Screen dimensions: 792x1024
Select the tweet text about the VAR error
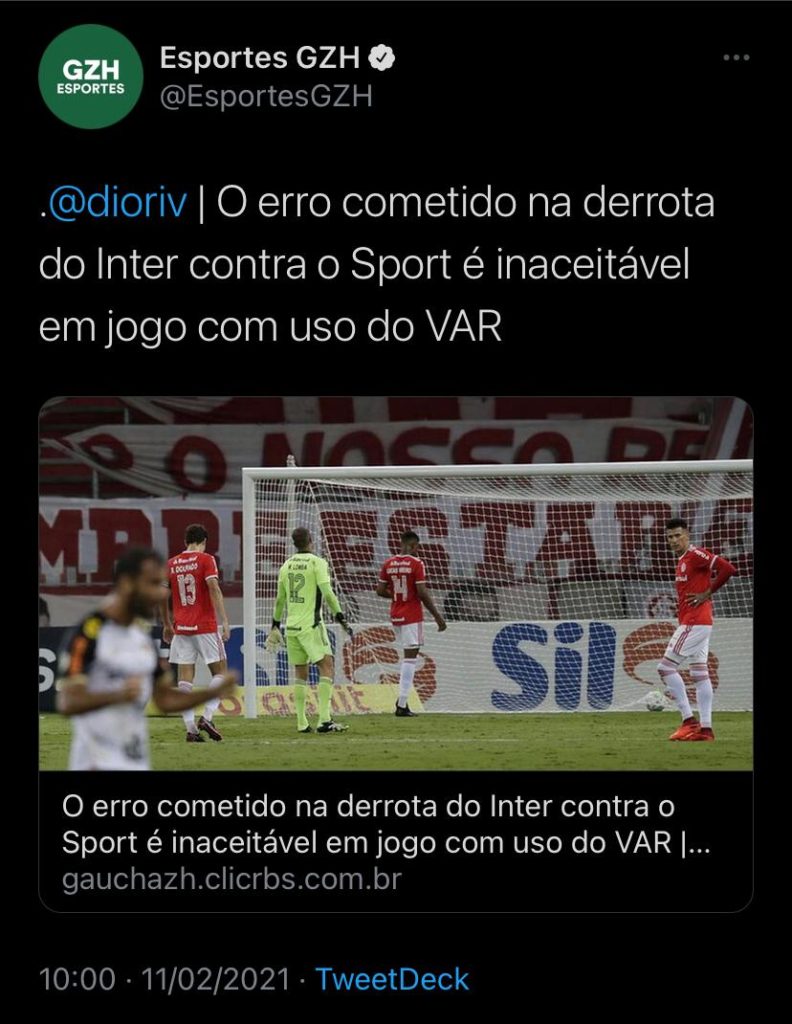click(377, 264)
